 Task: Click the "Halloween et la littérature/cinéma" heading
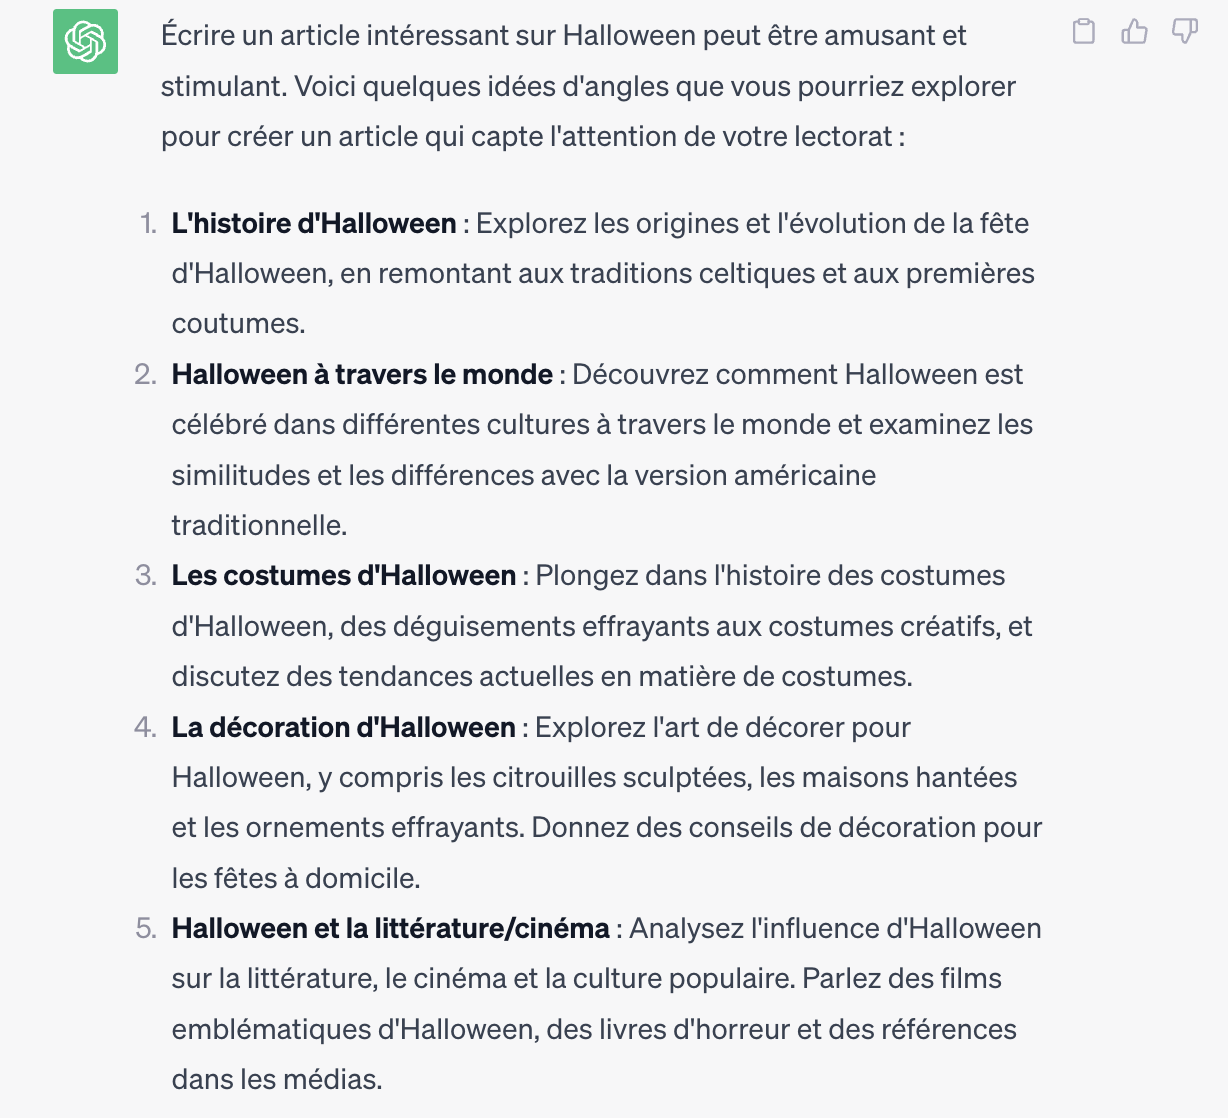[x=391, y=928]
